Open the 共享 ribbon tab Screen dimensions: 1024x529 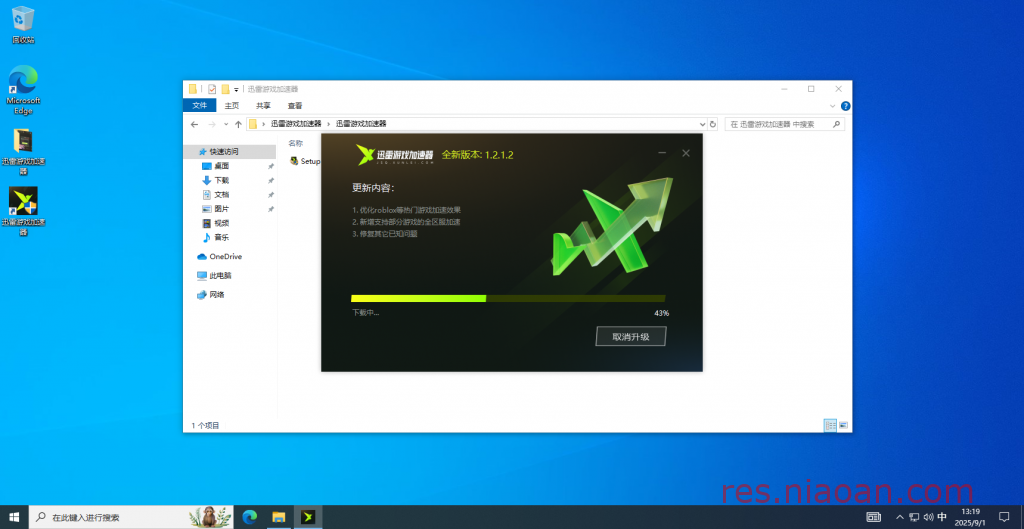click(263, 106)
